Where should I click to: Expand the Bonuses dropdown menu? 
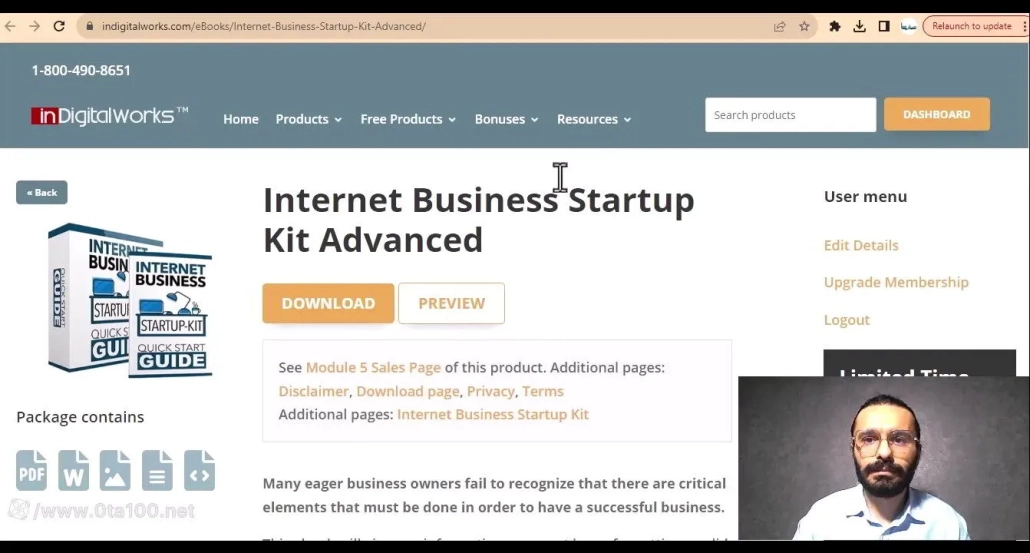(x=506, y=119)
